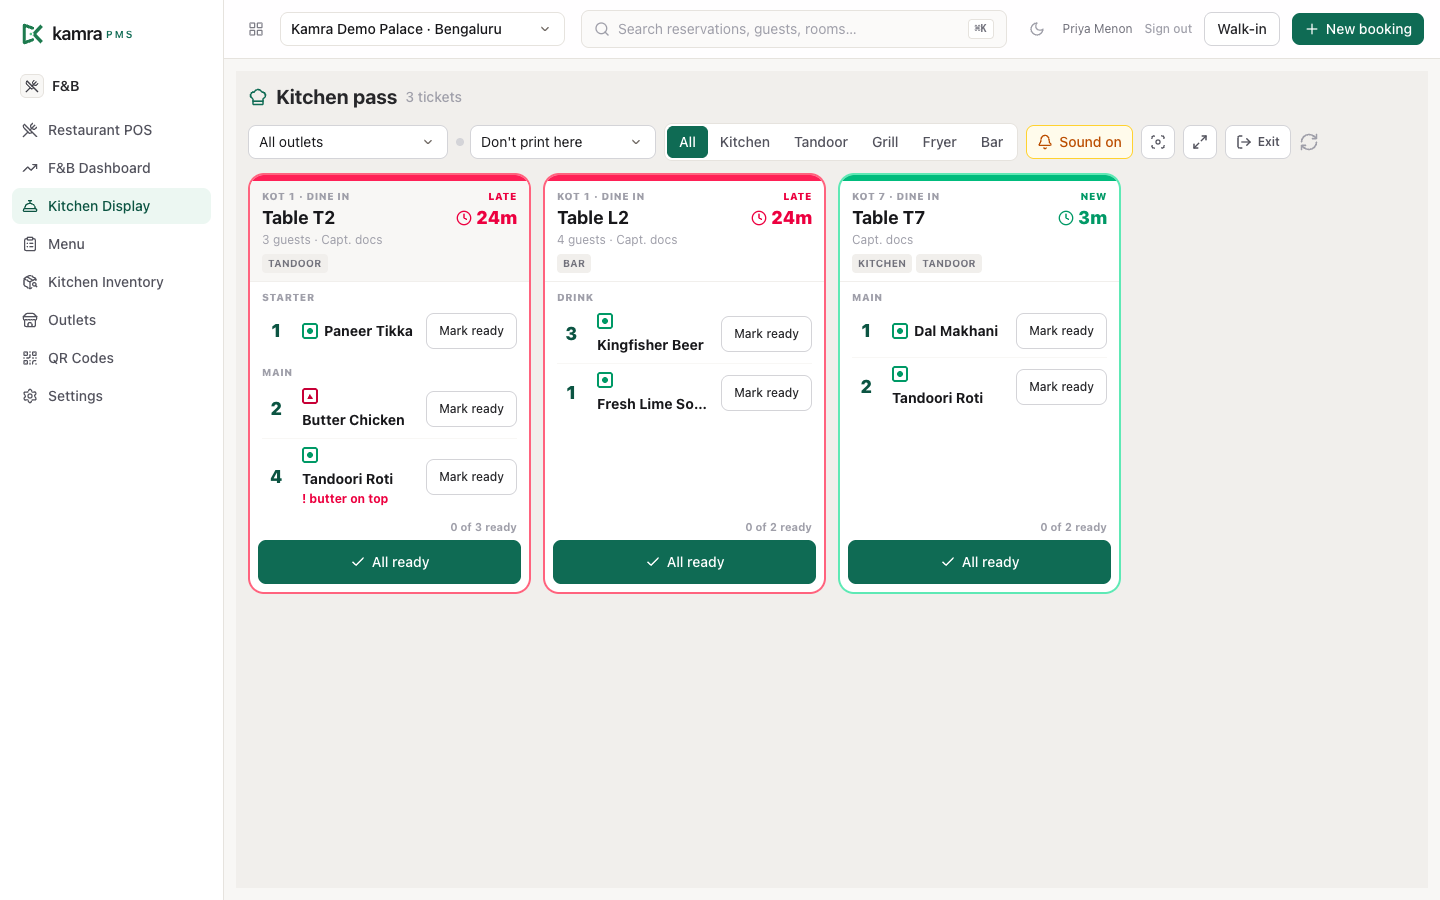Click the F&B utensils icon

[32, 86]
